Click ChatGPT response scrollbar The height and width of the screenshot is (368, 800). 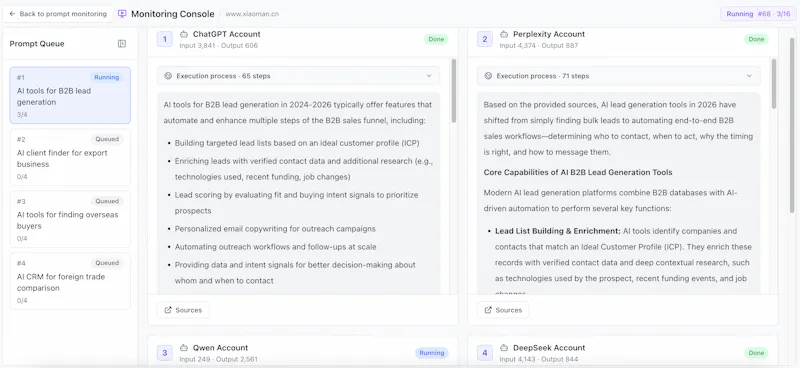454,91
